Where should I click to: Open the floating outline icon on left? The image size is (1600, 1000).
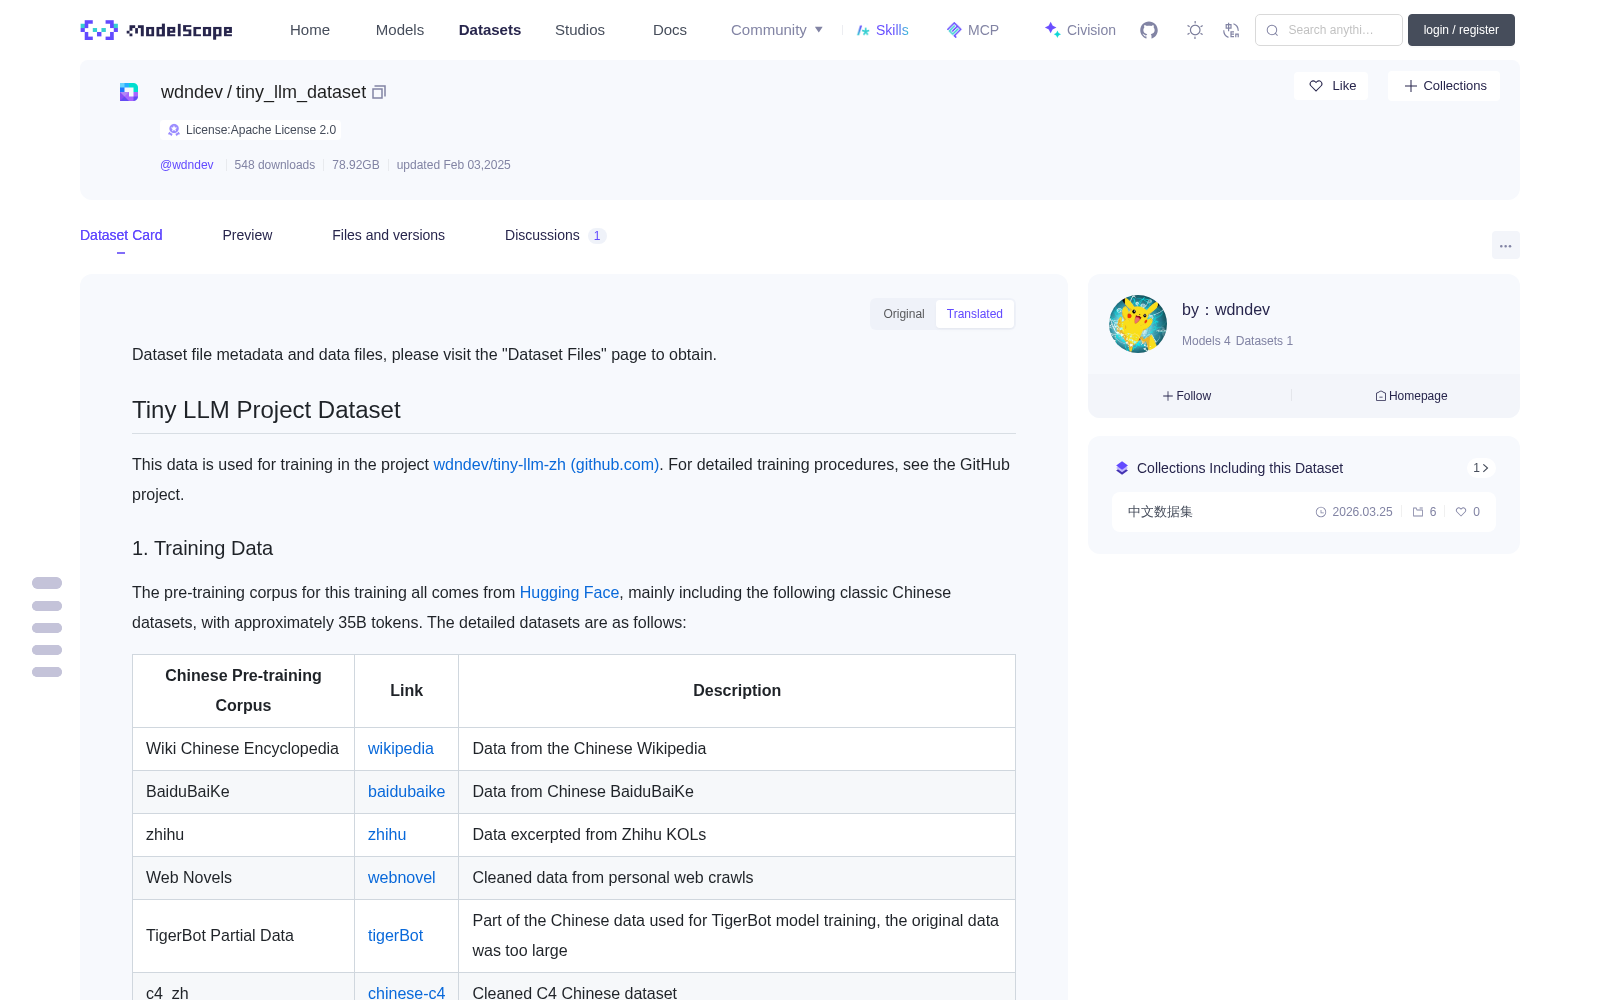(47, 627)
